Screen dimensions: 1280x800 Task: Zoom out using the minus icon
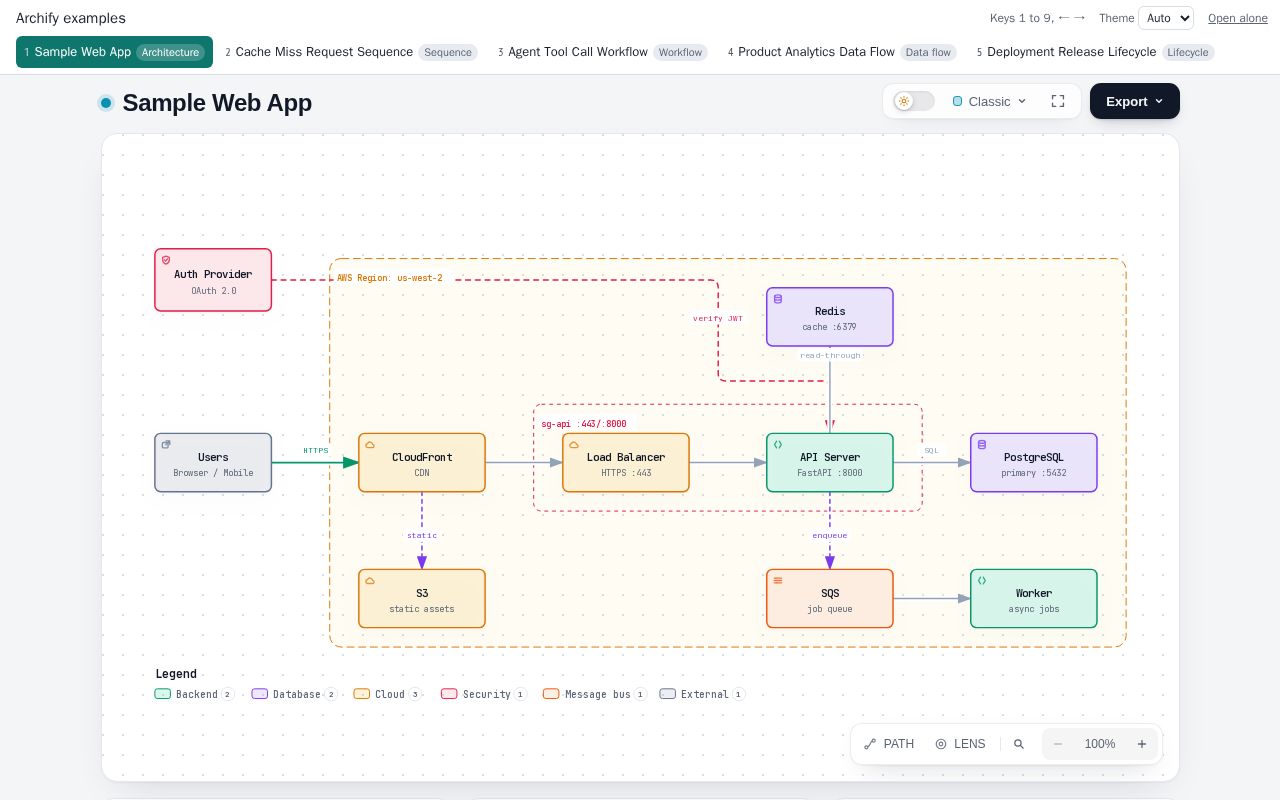pos(1058,744)
